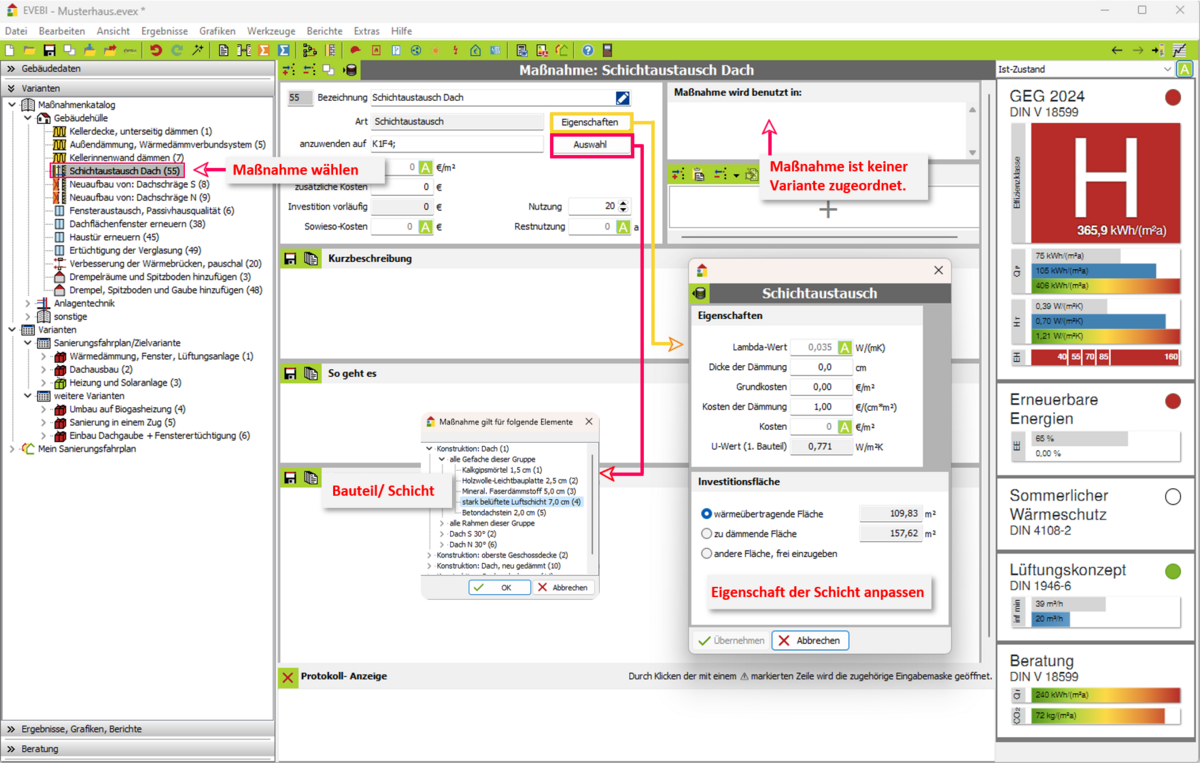Click the save diskette icon in main toolbar
1200x763 pixels.
point(49,50)
